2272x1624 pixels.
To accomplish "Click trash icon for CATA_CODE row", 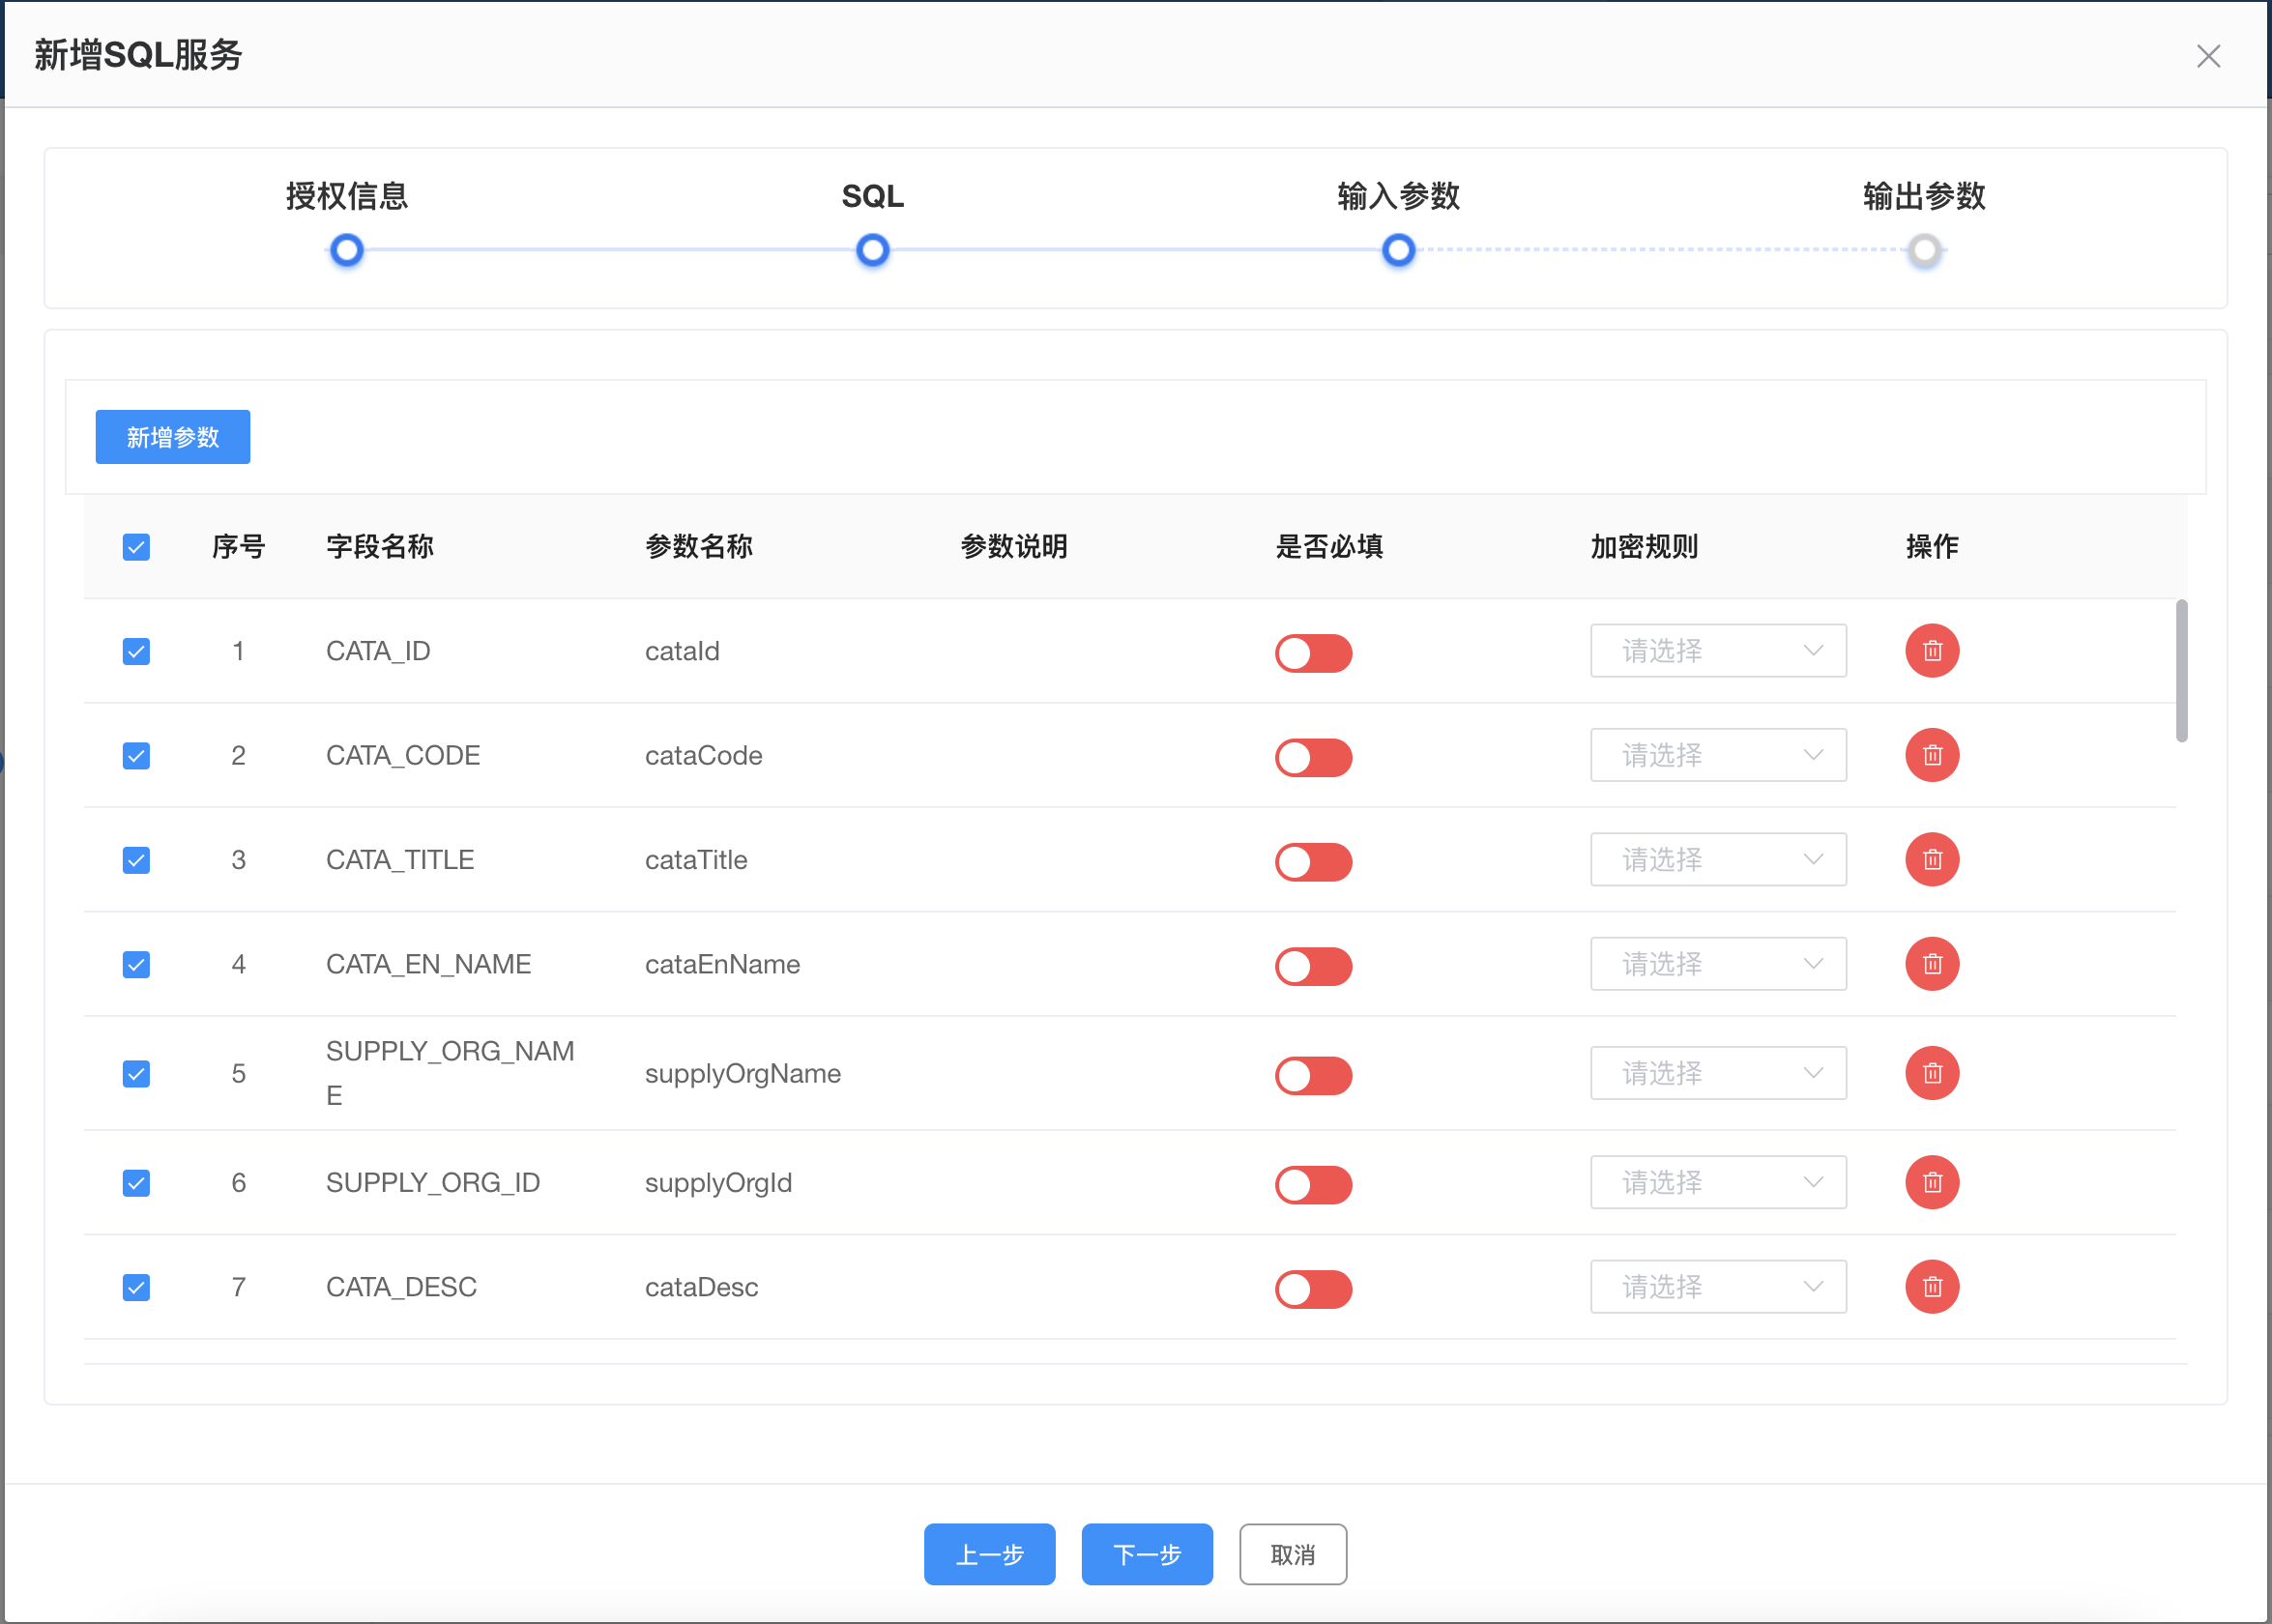I will tap(1931, 755).
